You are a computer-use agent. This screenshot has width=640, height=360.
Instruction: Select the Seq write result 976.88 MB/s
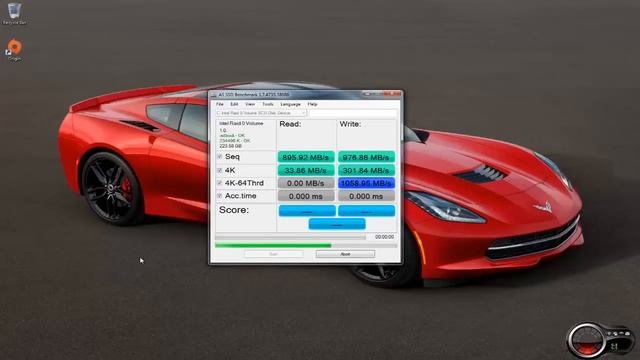point(366,157)
